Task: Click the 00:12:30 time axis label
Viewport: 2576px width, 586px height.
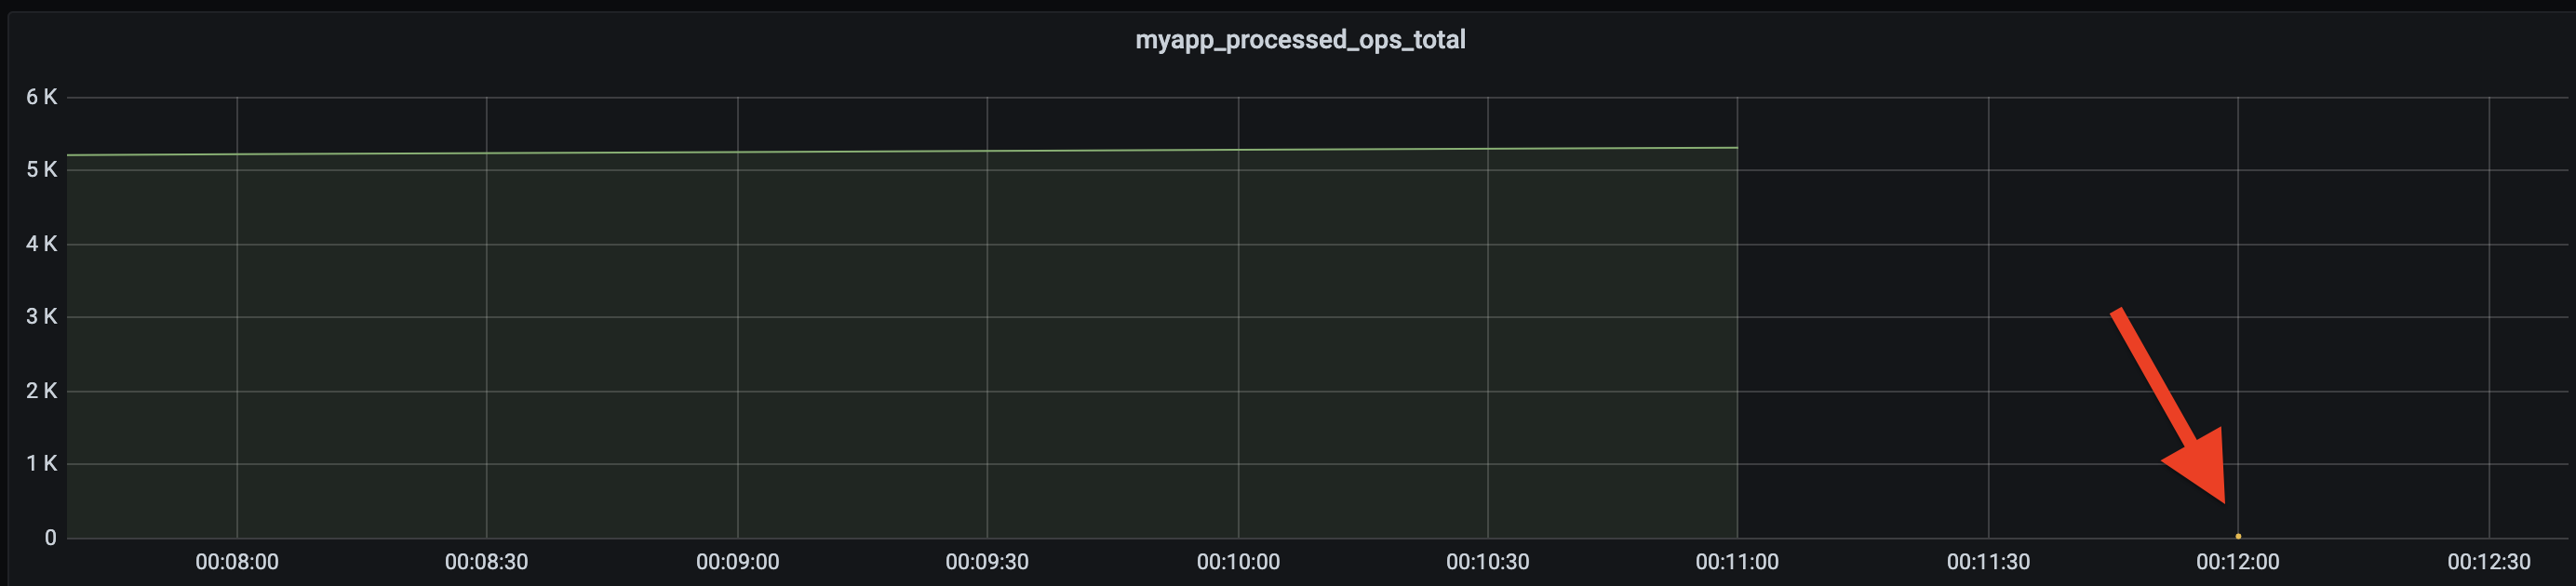Action: 2489,562
